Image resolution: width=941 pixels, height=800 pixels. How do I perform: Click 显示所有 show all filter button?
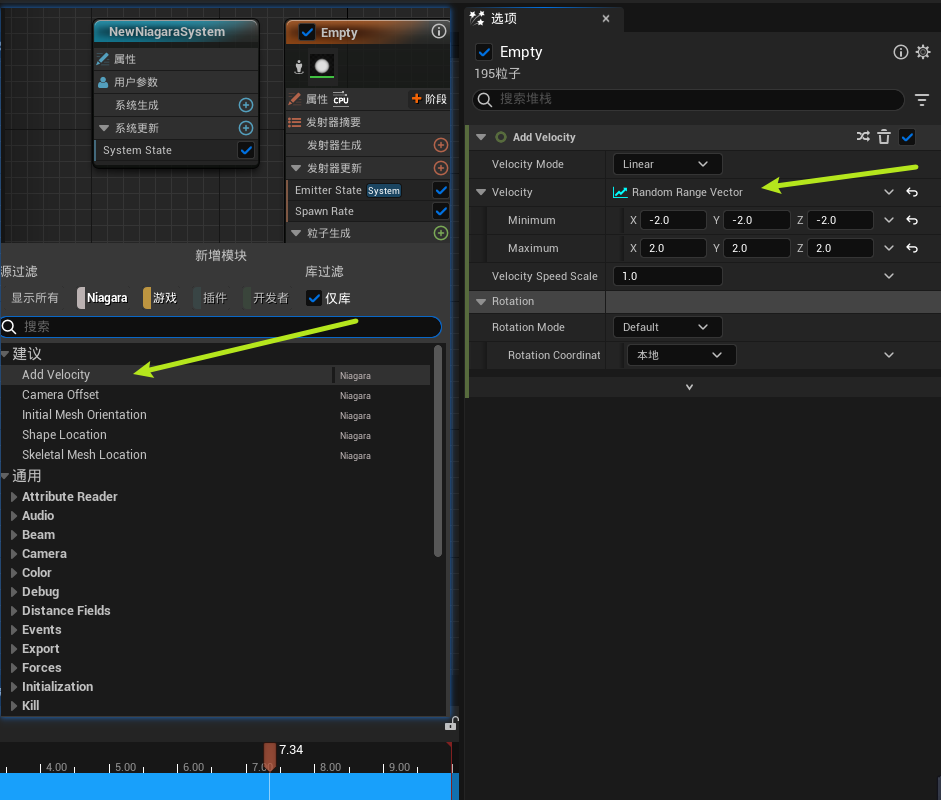click(x=35, y=298)
